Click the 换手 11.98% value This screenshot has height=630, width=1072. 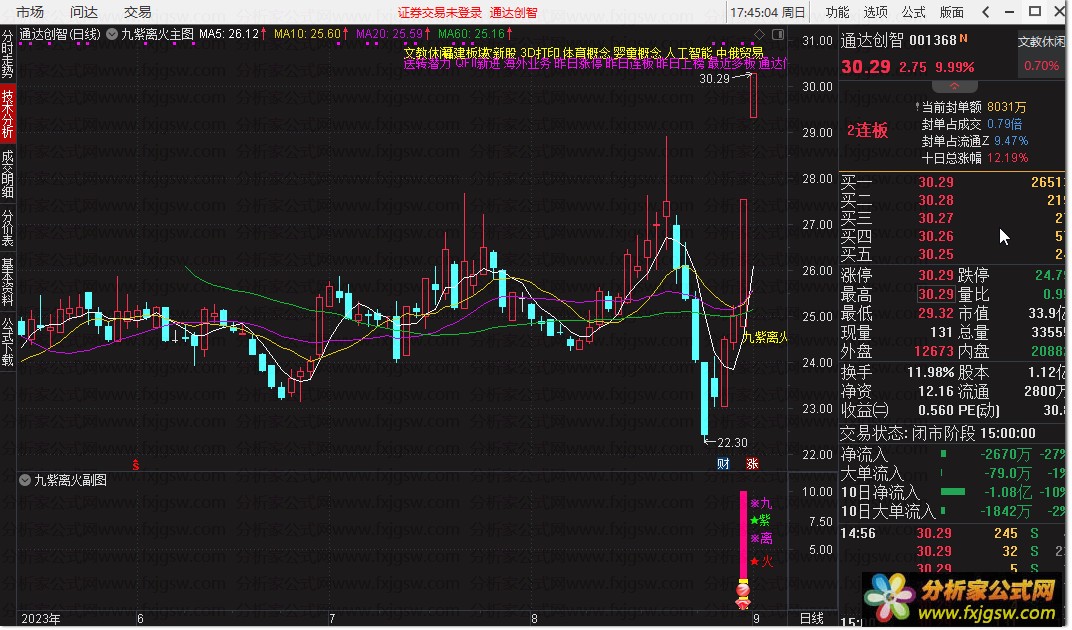tap(930, 373)
